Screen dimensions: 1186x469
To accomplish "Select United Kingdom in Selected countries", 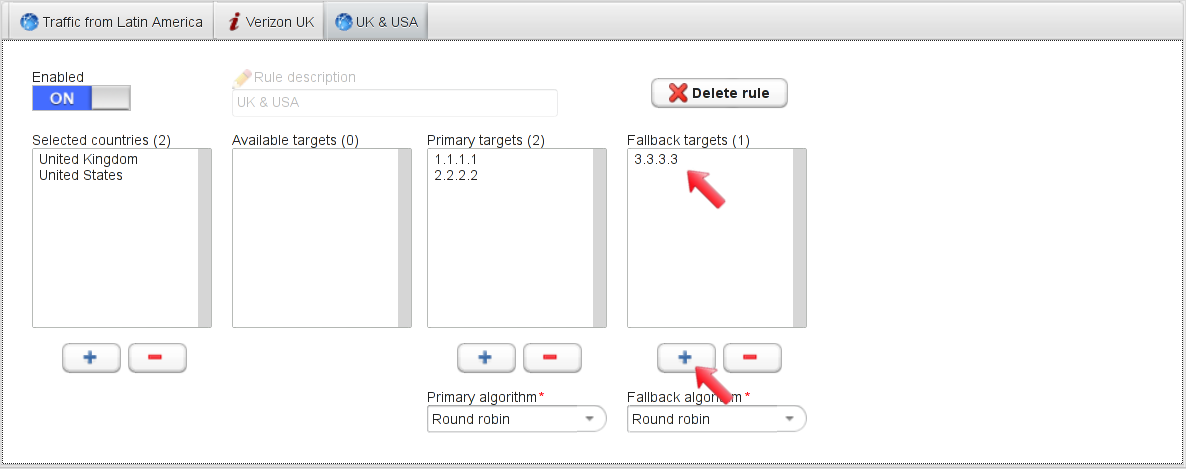I will coord(88,160).
